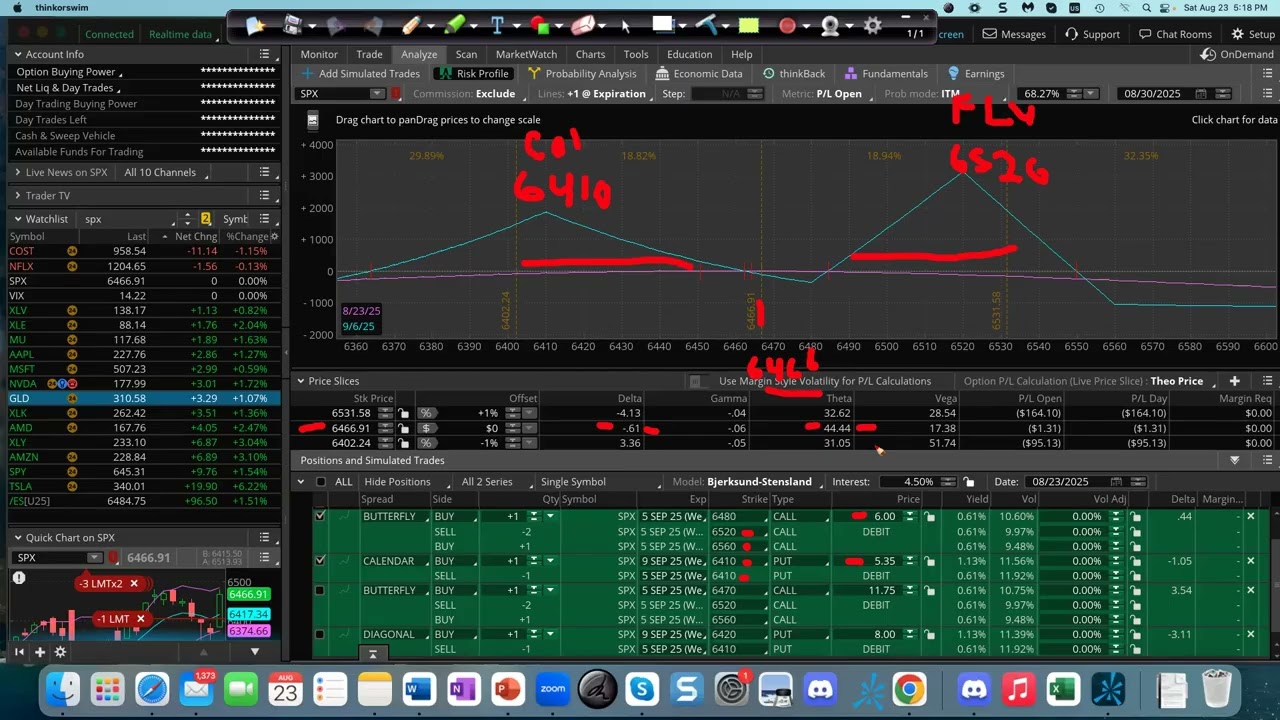Screen dimensions: 1280x720
Task: Click the Interest rate field 4.50%
Action: 919,482
